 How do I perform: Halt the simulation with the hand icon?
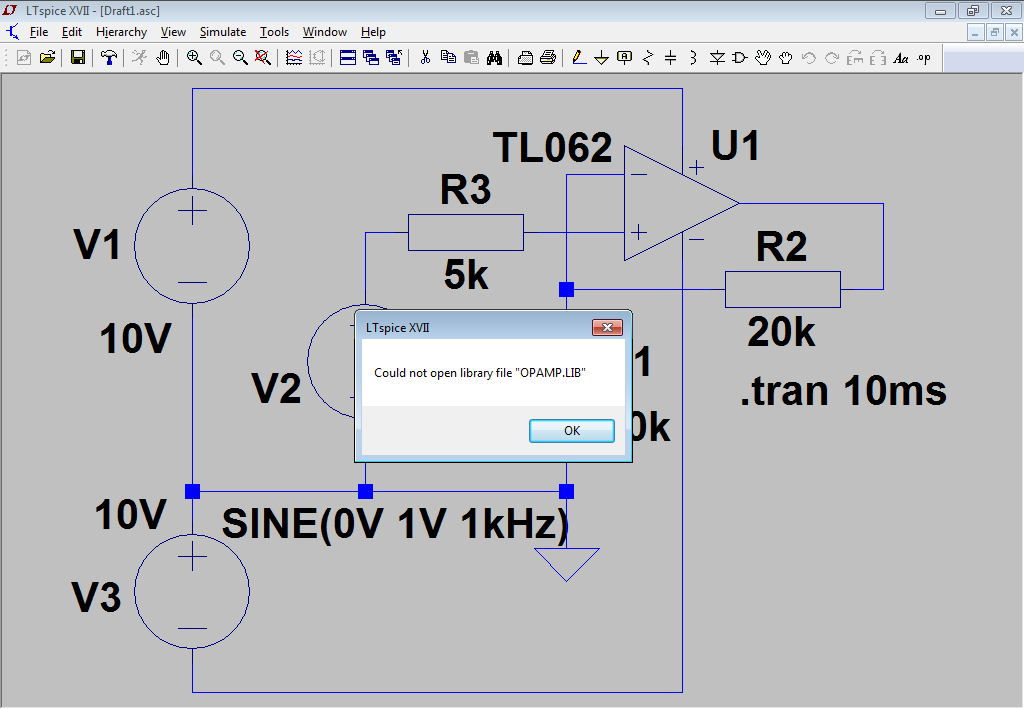pyautogui.click(x=163, y=58)
